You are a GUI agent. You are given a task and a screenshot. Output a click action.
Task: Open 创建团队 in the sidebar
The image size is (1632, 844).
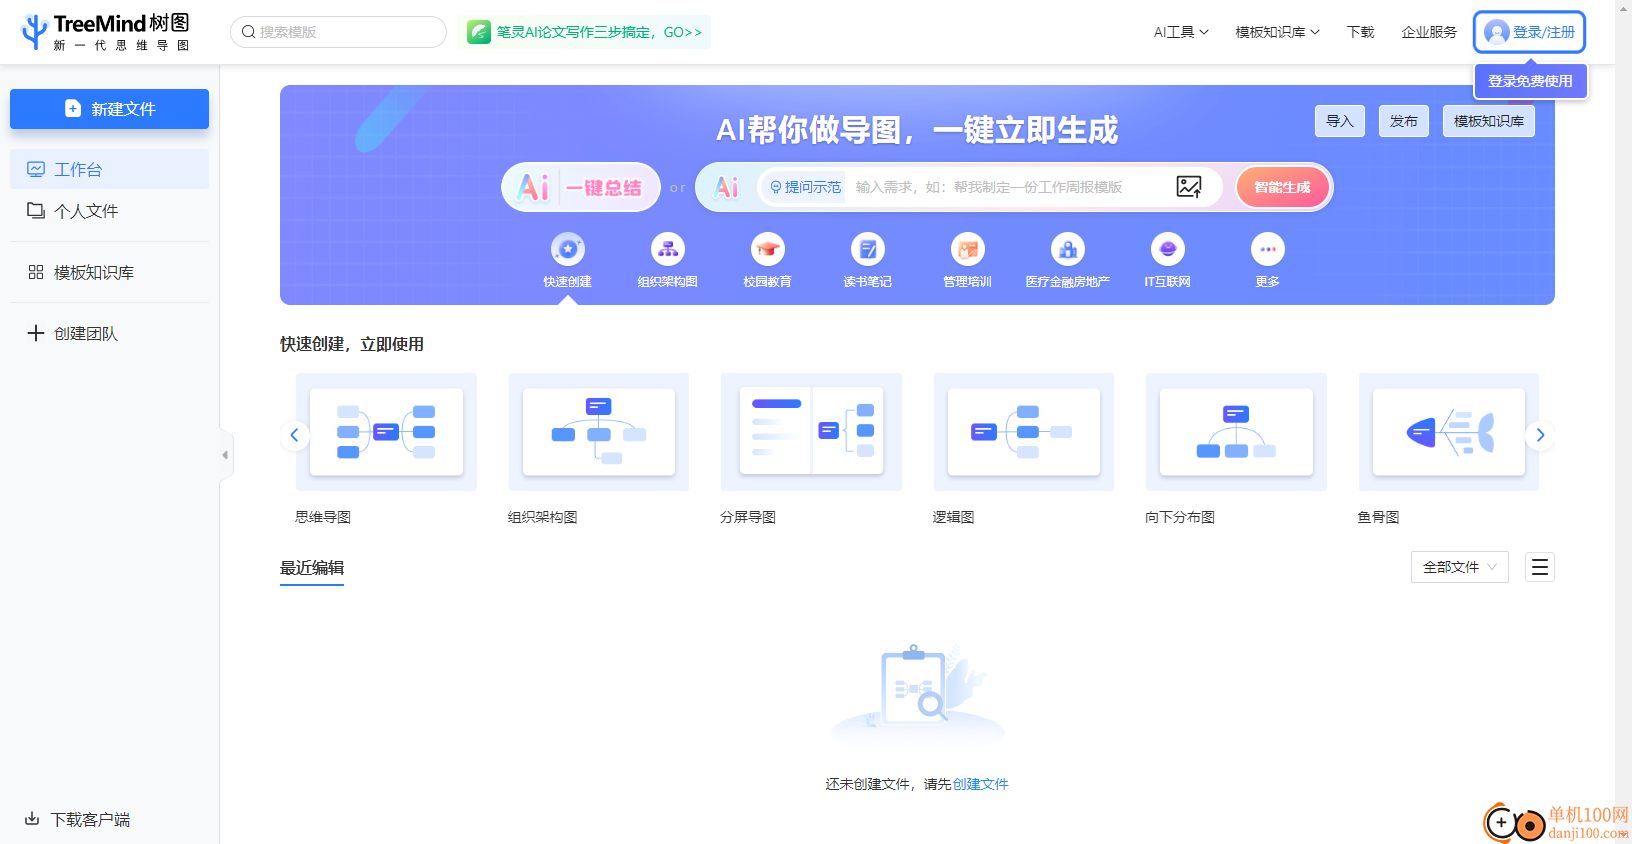click(x=110, y=333)
